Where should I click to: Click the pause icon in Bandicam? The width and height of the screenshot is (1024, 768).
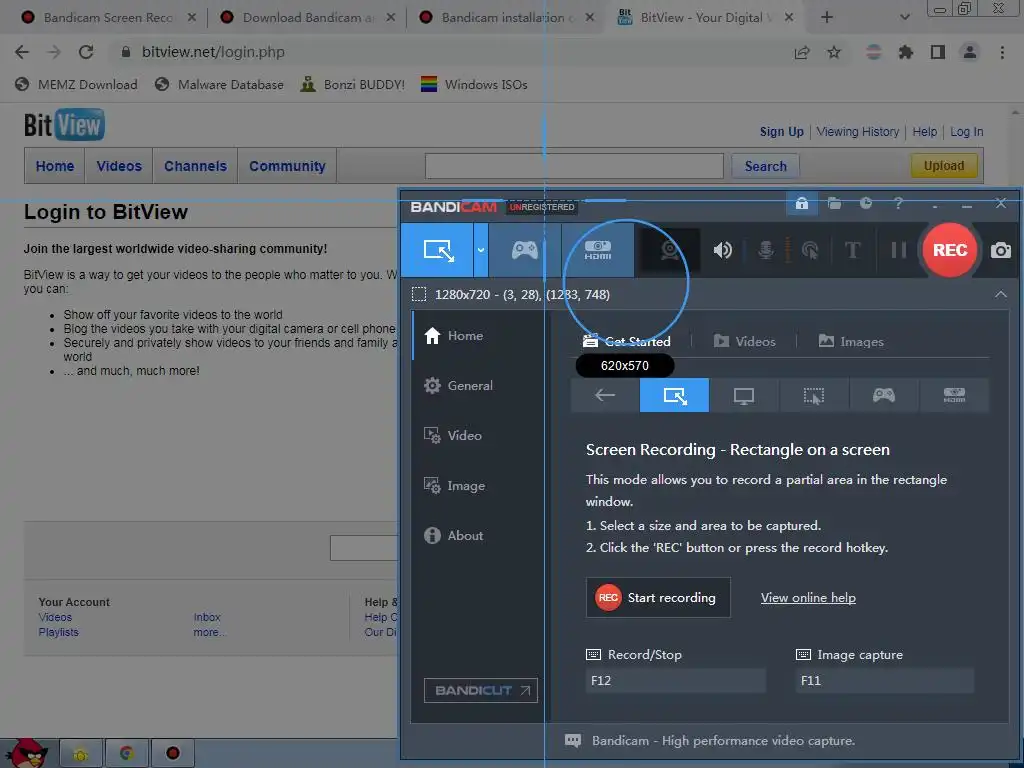899,250
